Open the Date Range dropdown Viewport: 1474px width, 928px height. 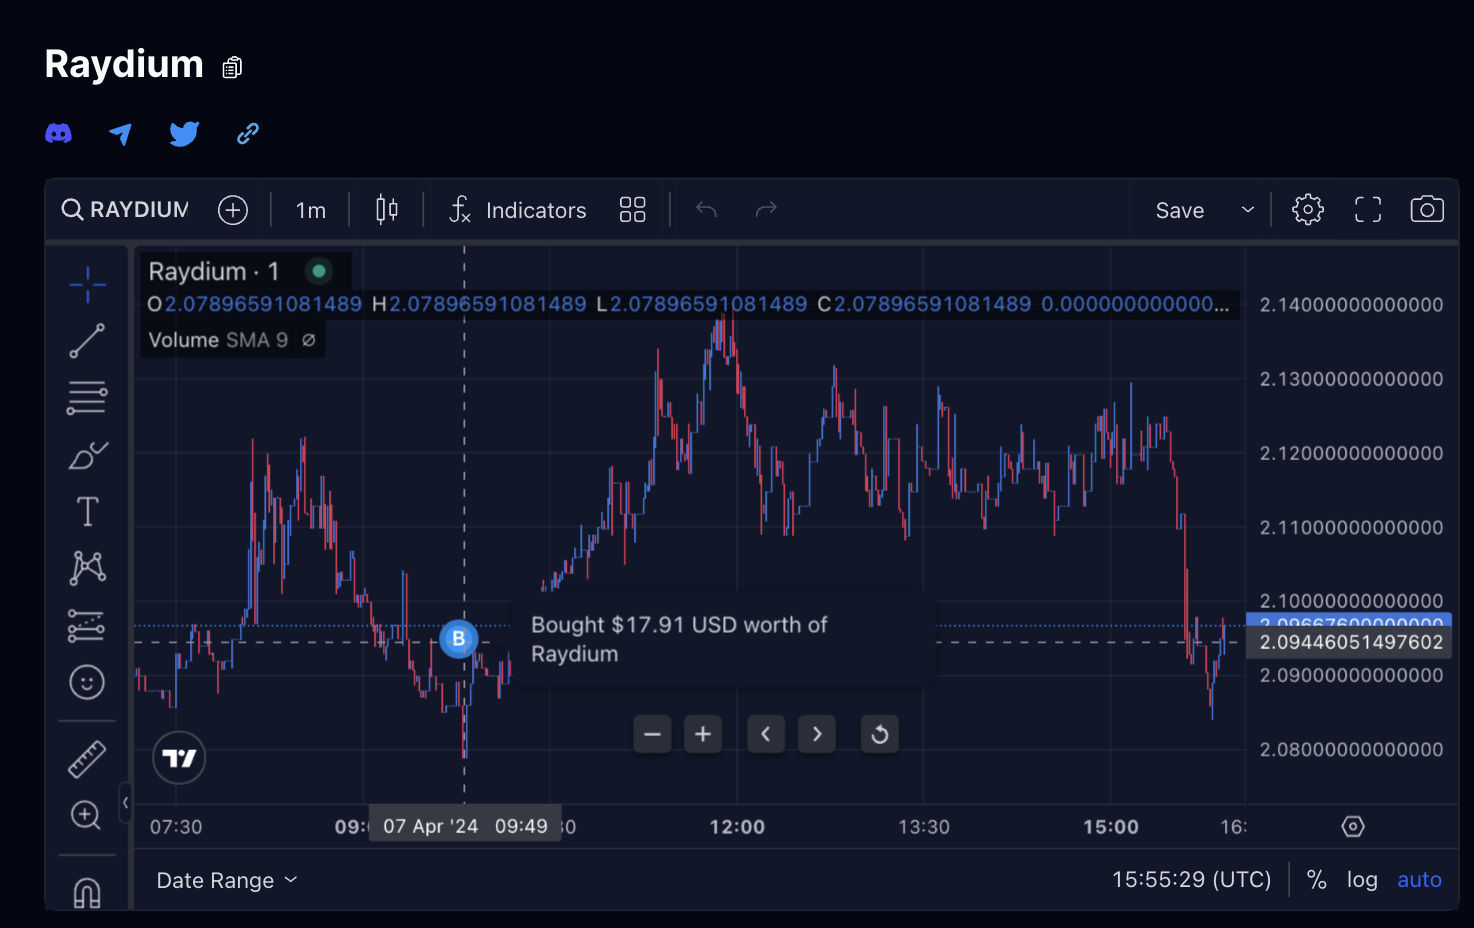click(x=227, y=880)
